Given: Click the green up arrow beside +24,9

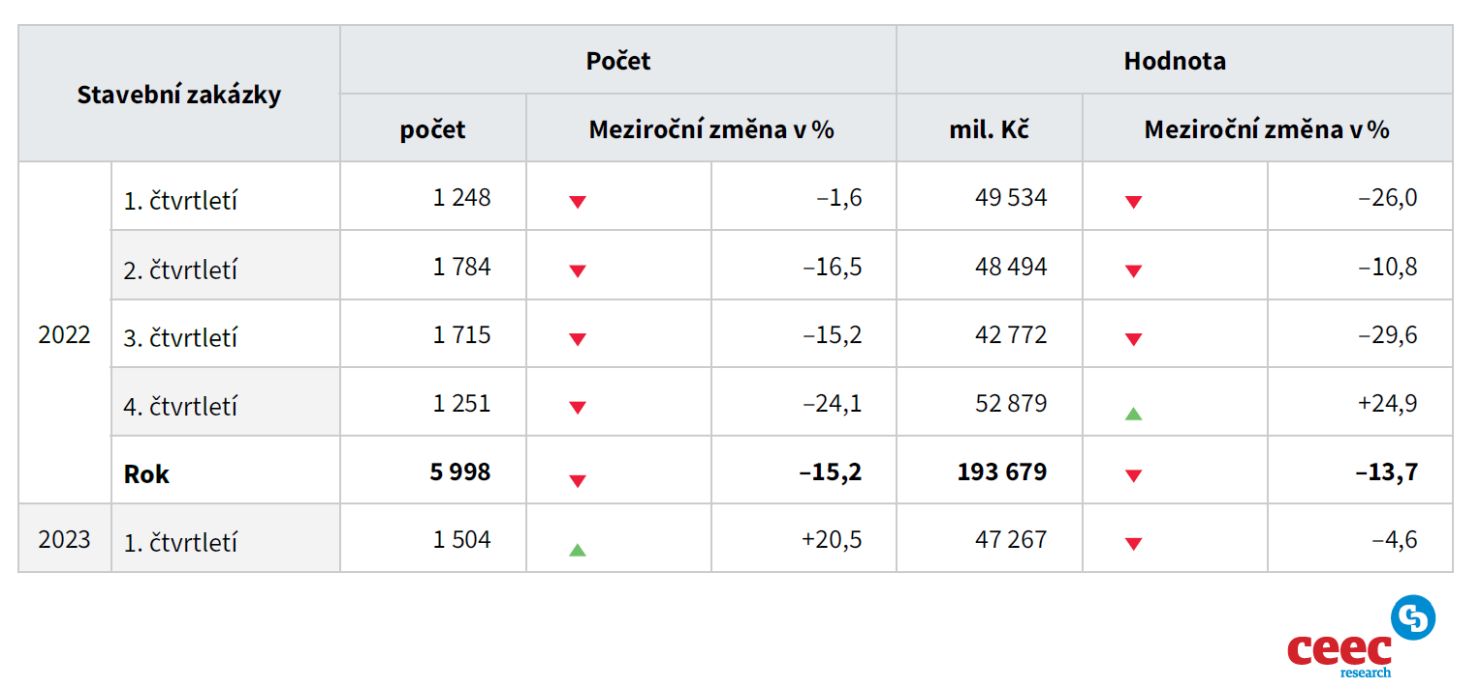Looking at the screenshot, I should click(x=1133, y=413).
